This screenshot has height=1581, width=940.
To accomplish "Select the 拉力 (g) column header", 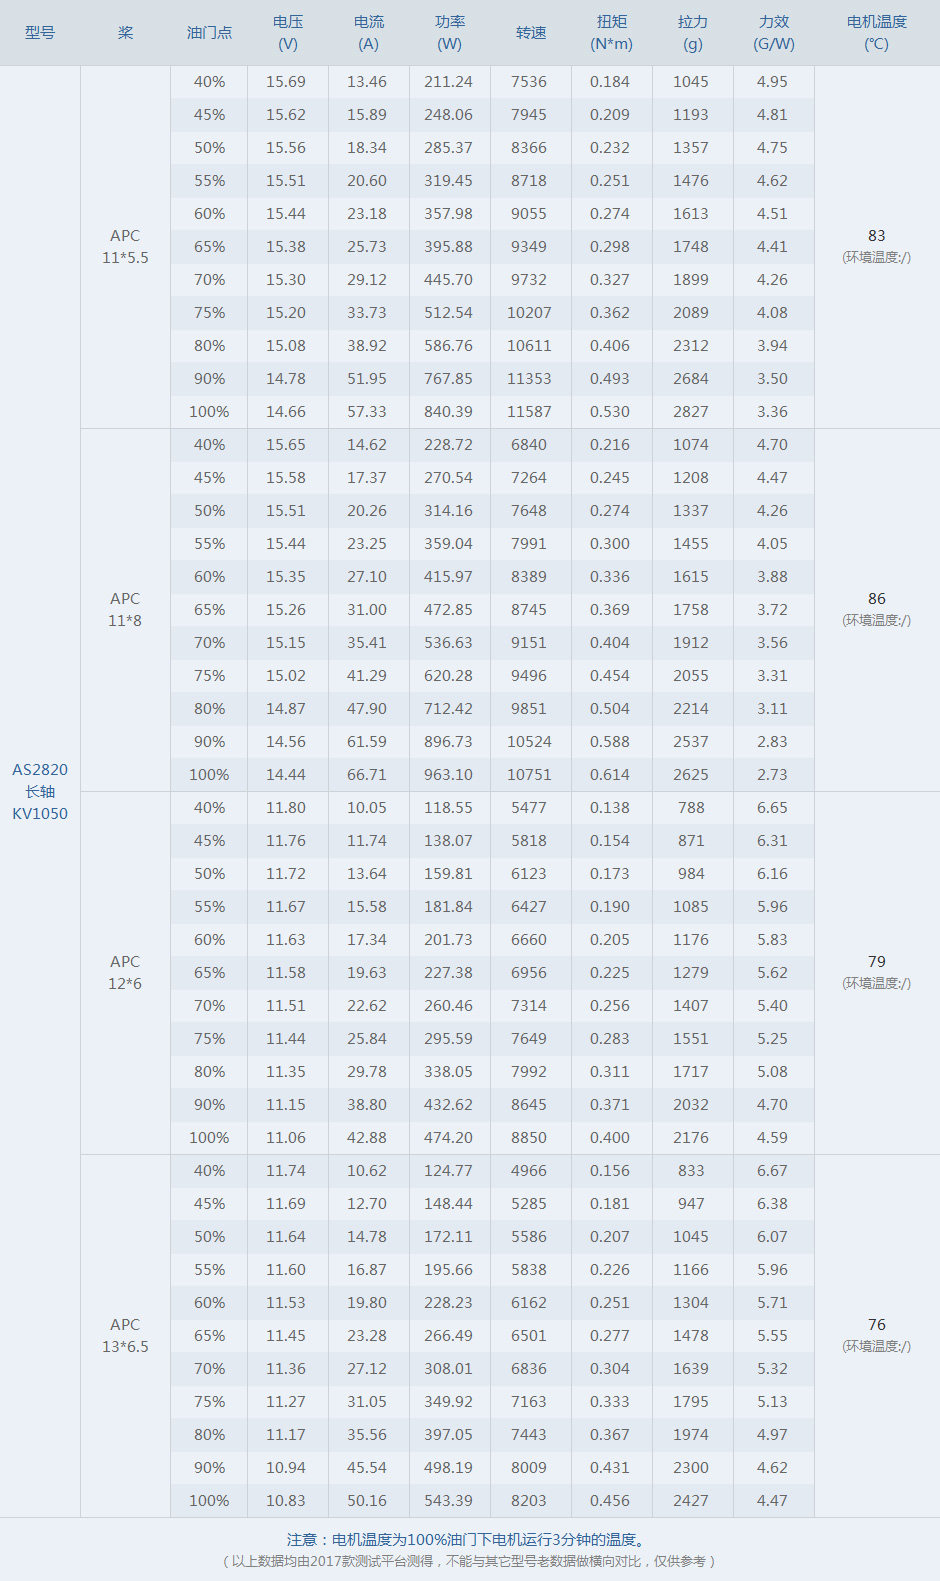I will coord(693,33).
